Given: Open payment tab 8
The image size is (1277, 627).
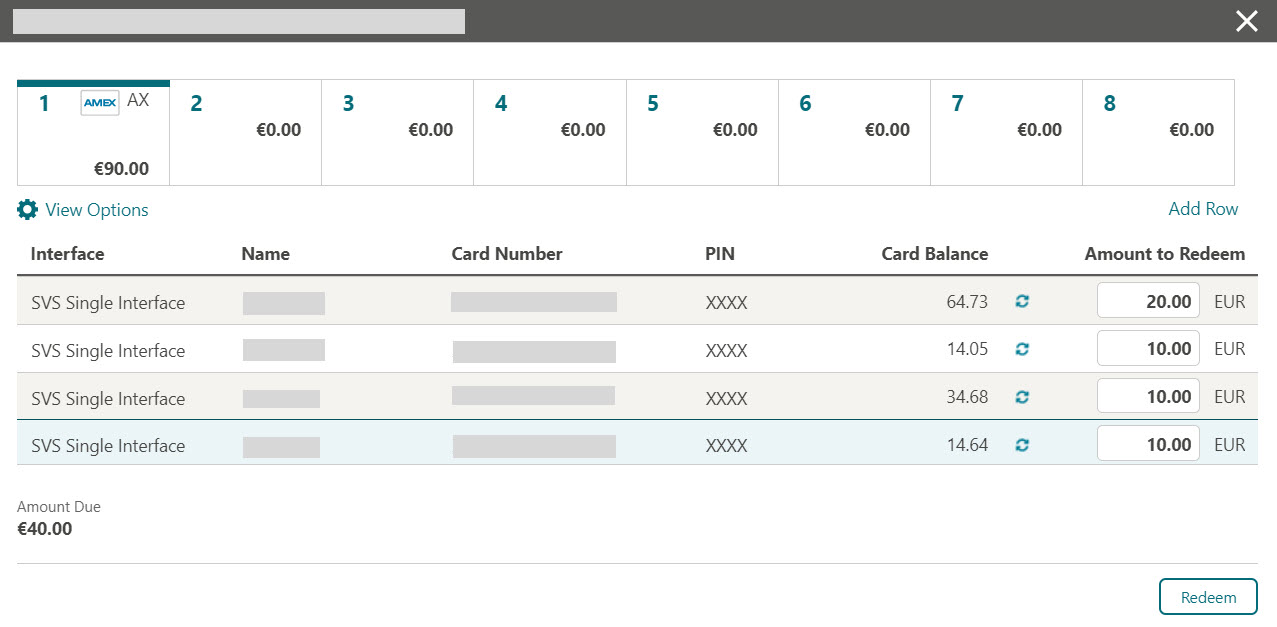Looking at the screenshot, I should pyautogui.click(x=1158, y=130).
